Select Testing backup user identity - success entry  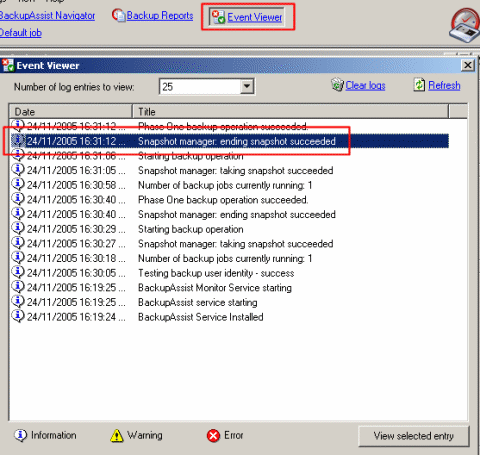pos(229,273)
